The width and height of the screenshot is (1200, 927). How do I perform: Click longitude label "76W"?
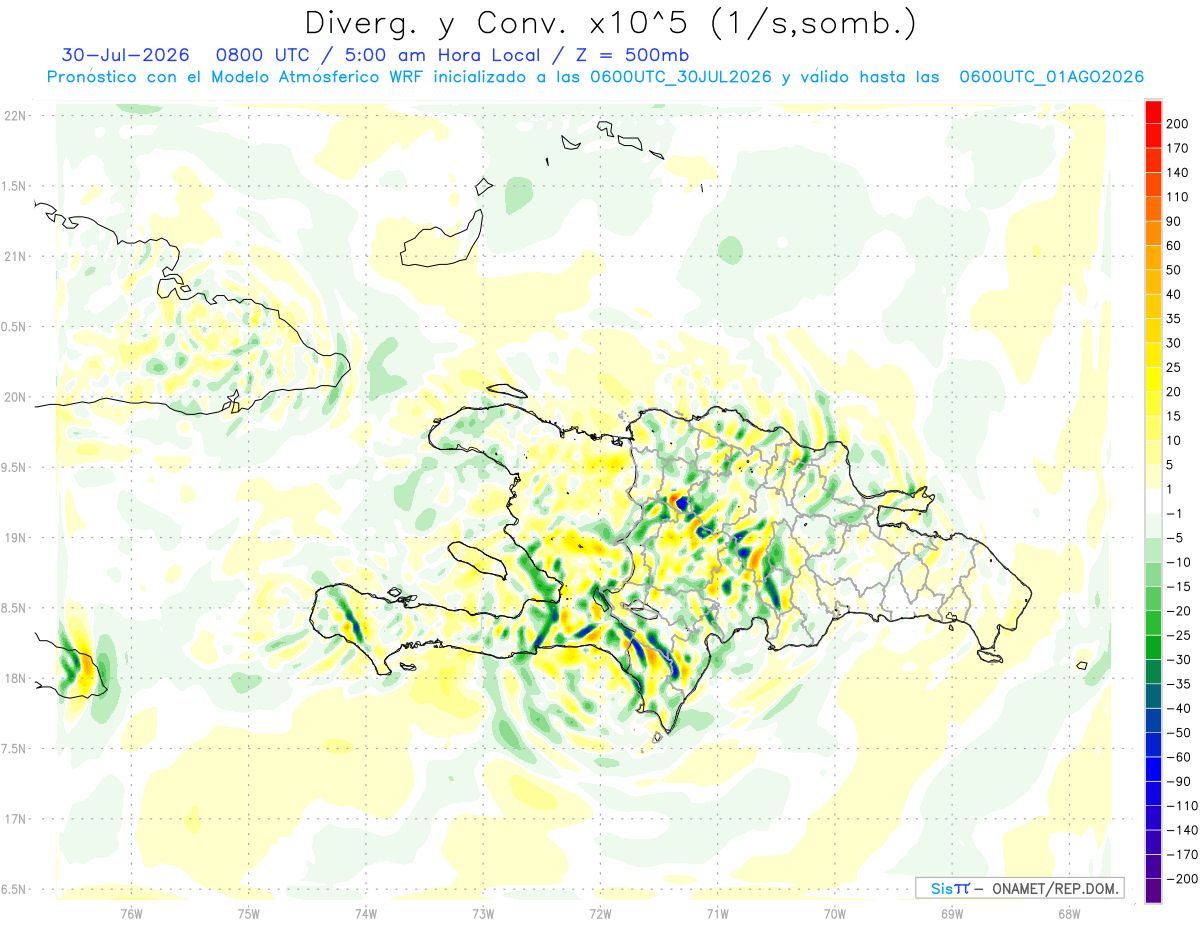coord(131,913)
